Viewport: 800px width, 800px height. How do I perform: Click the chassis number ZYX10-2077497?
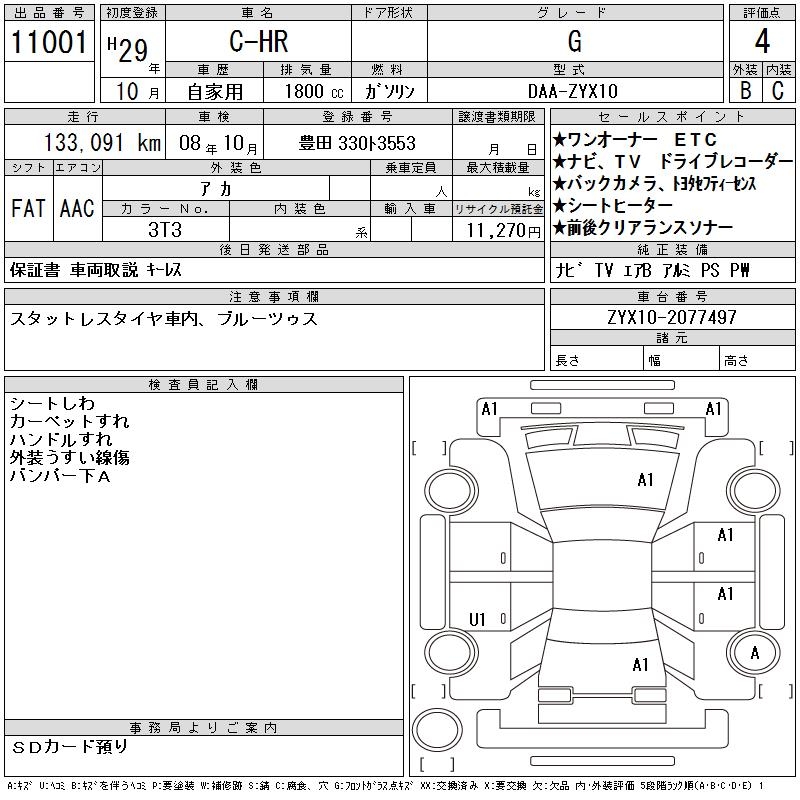pos(672,317)
